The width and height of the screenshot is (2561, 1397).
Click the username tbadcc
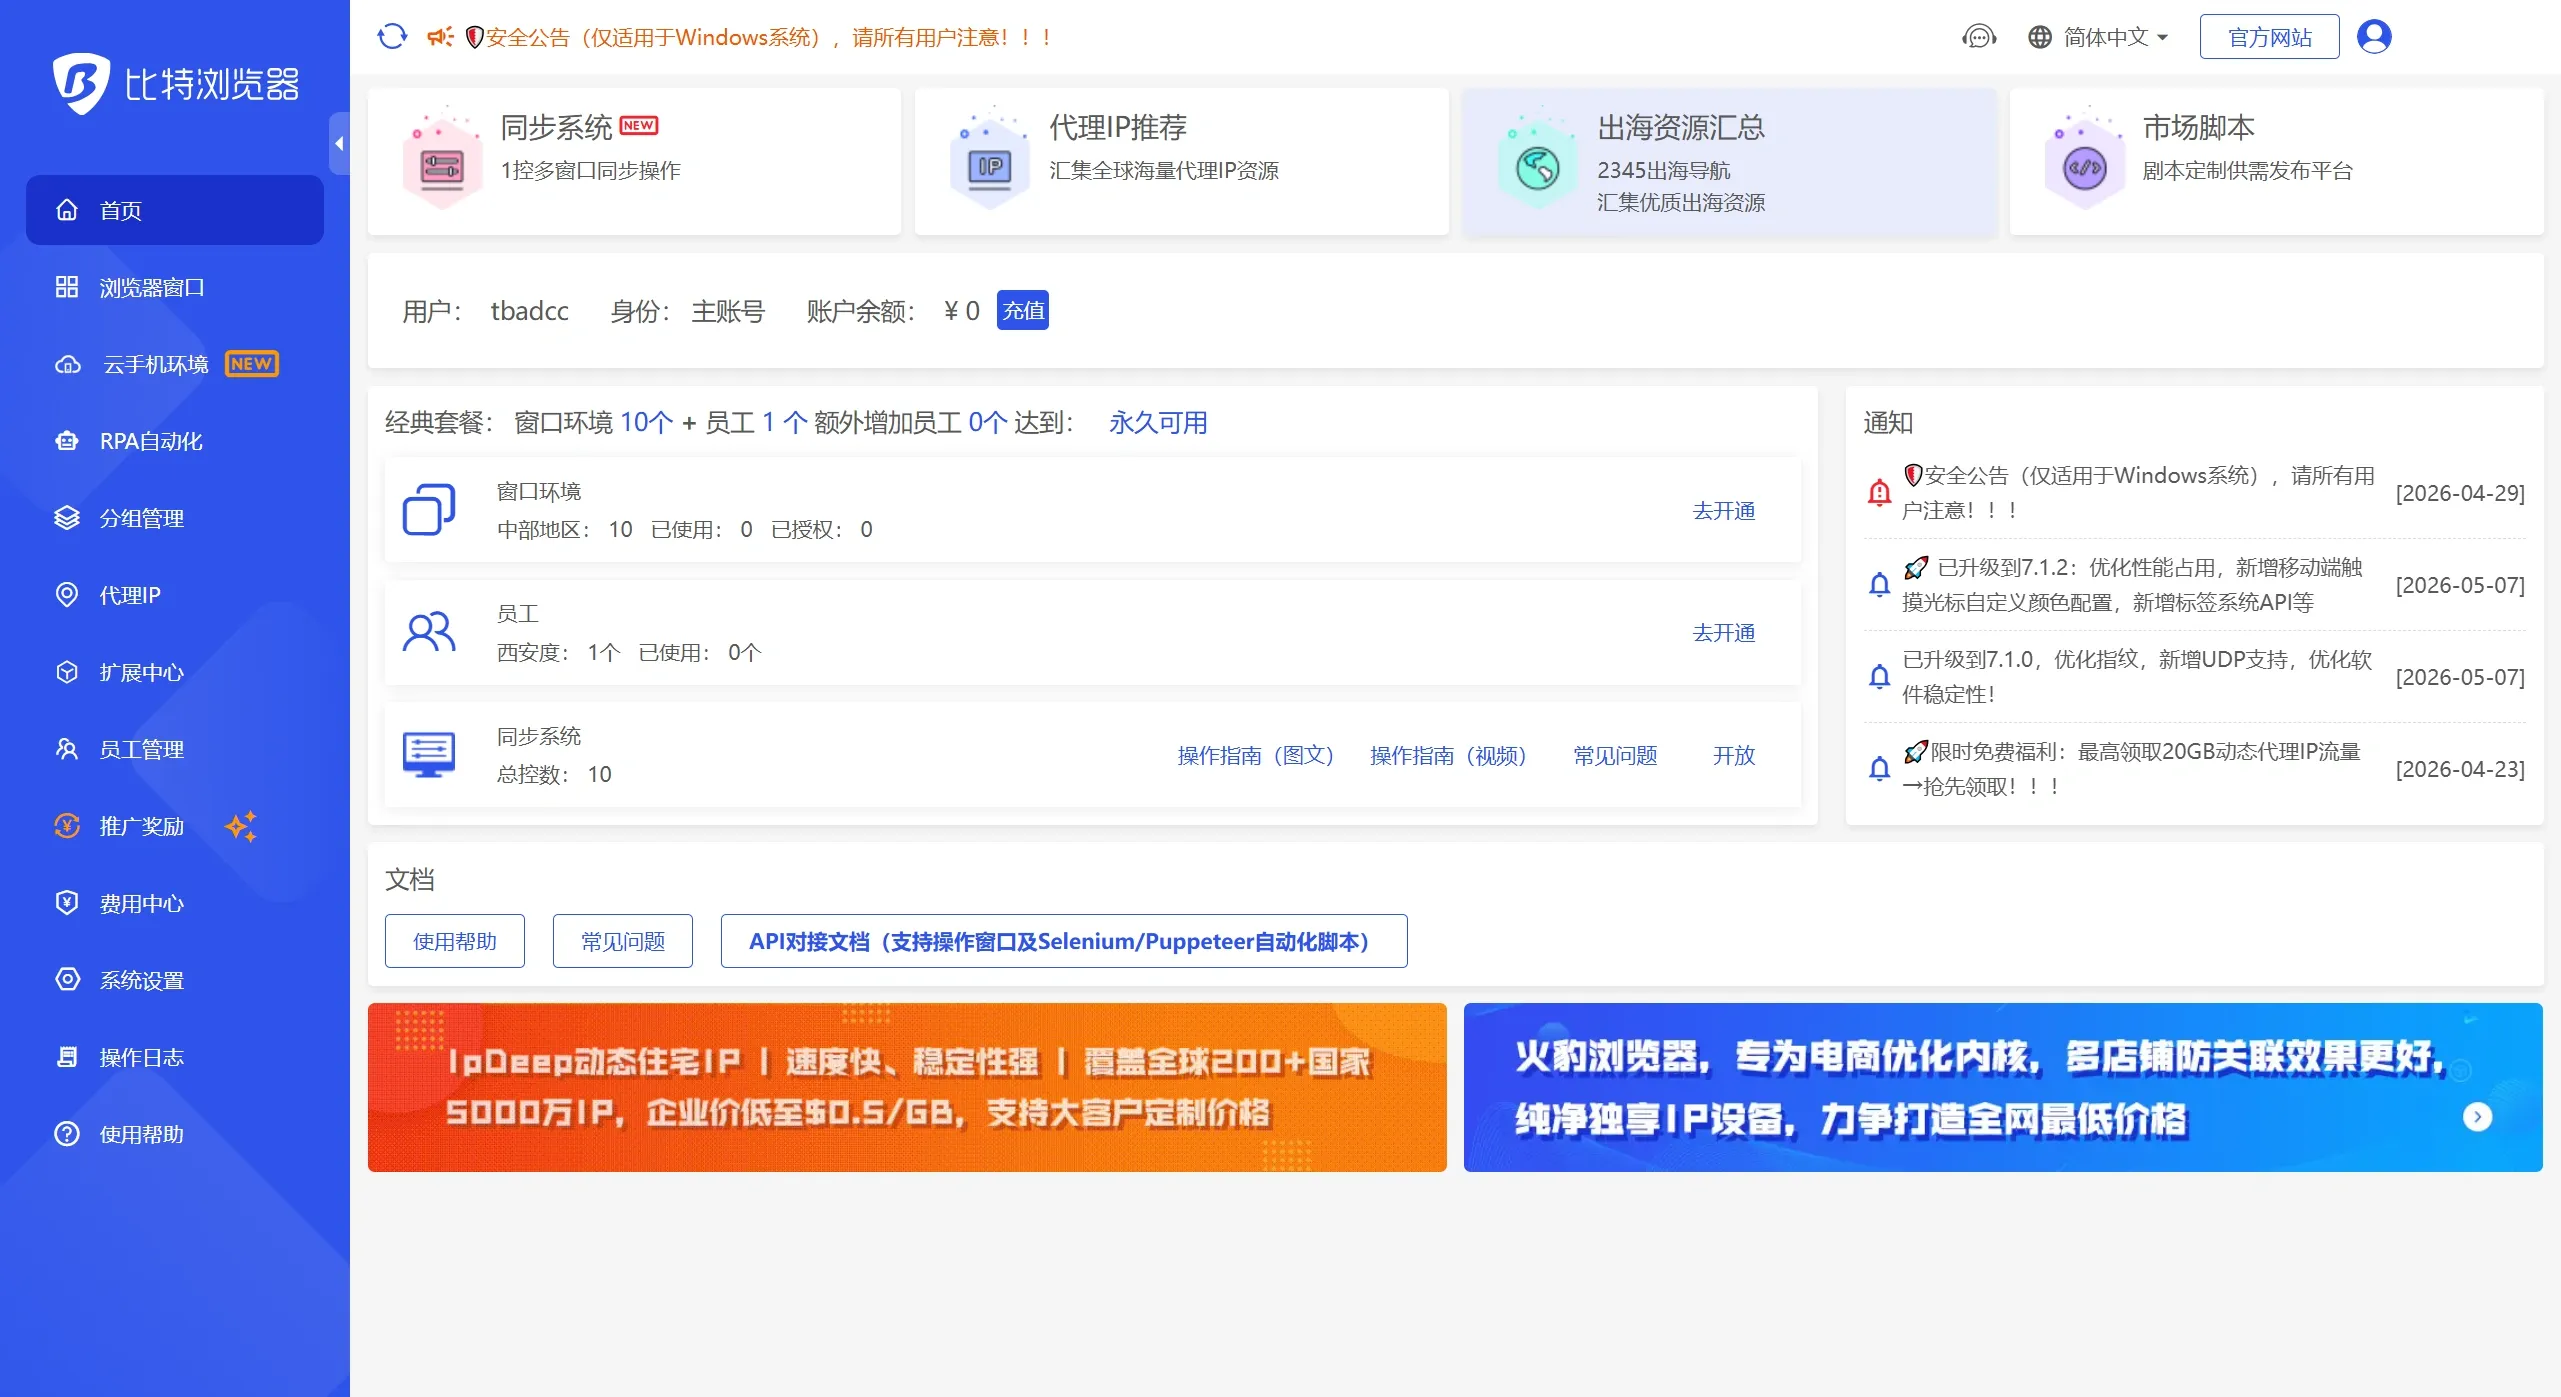[x=529, y=311]
